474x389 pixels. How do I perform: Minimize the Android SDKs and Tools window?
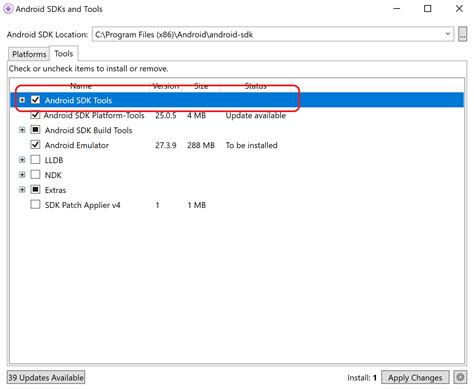396,9
